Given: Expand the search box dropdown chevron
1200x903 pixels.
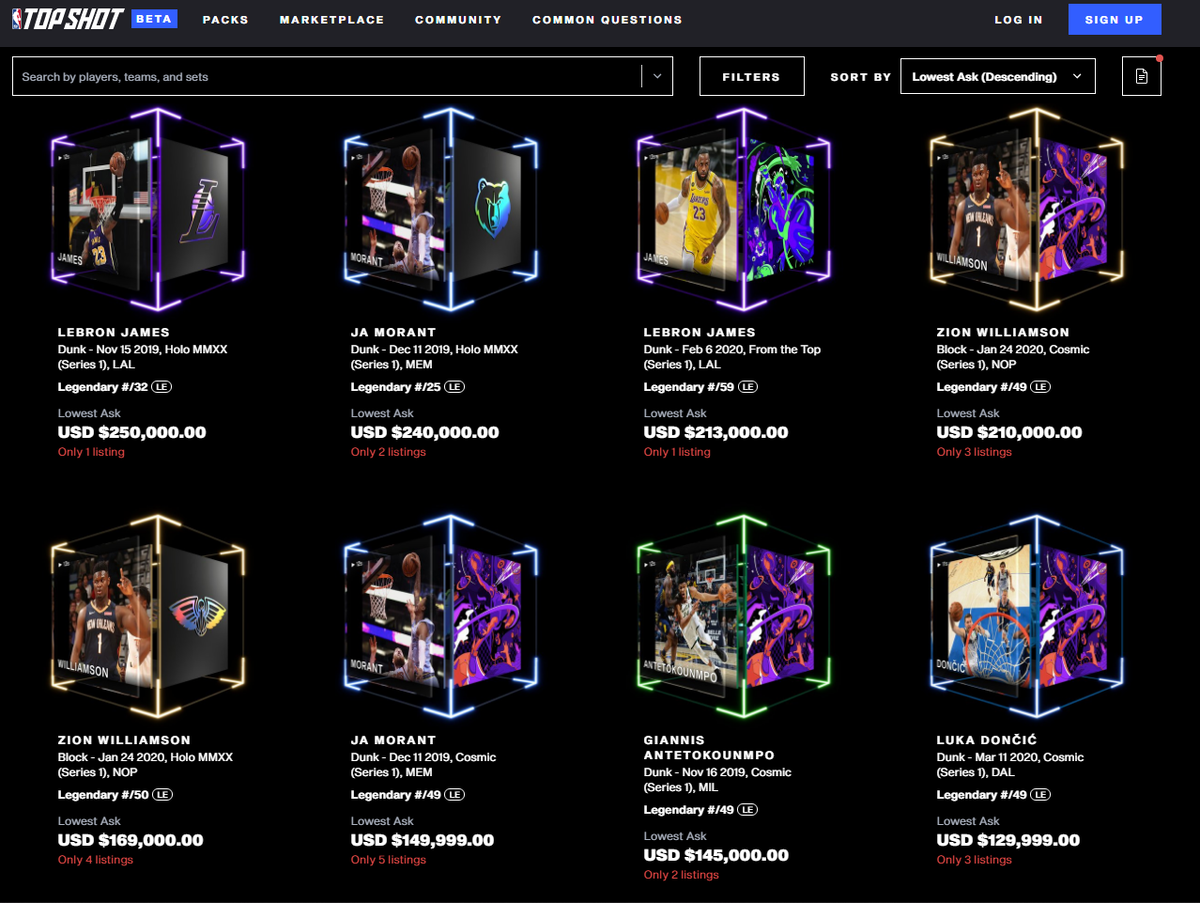Looking at the screenshot, I should coord(657,76).
